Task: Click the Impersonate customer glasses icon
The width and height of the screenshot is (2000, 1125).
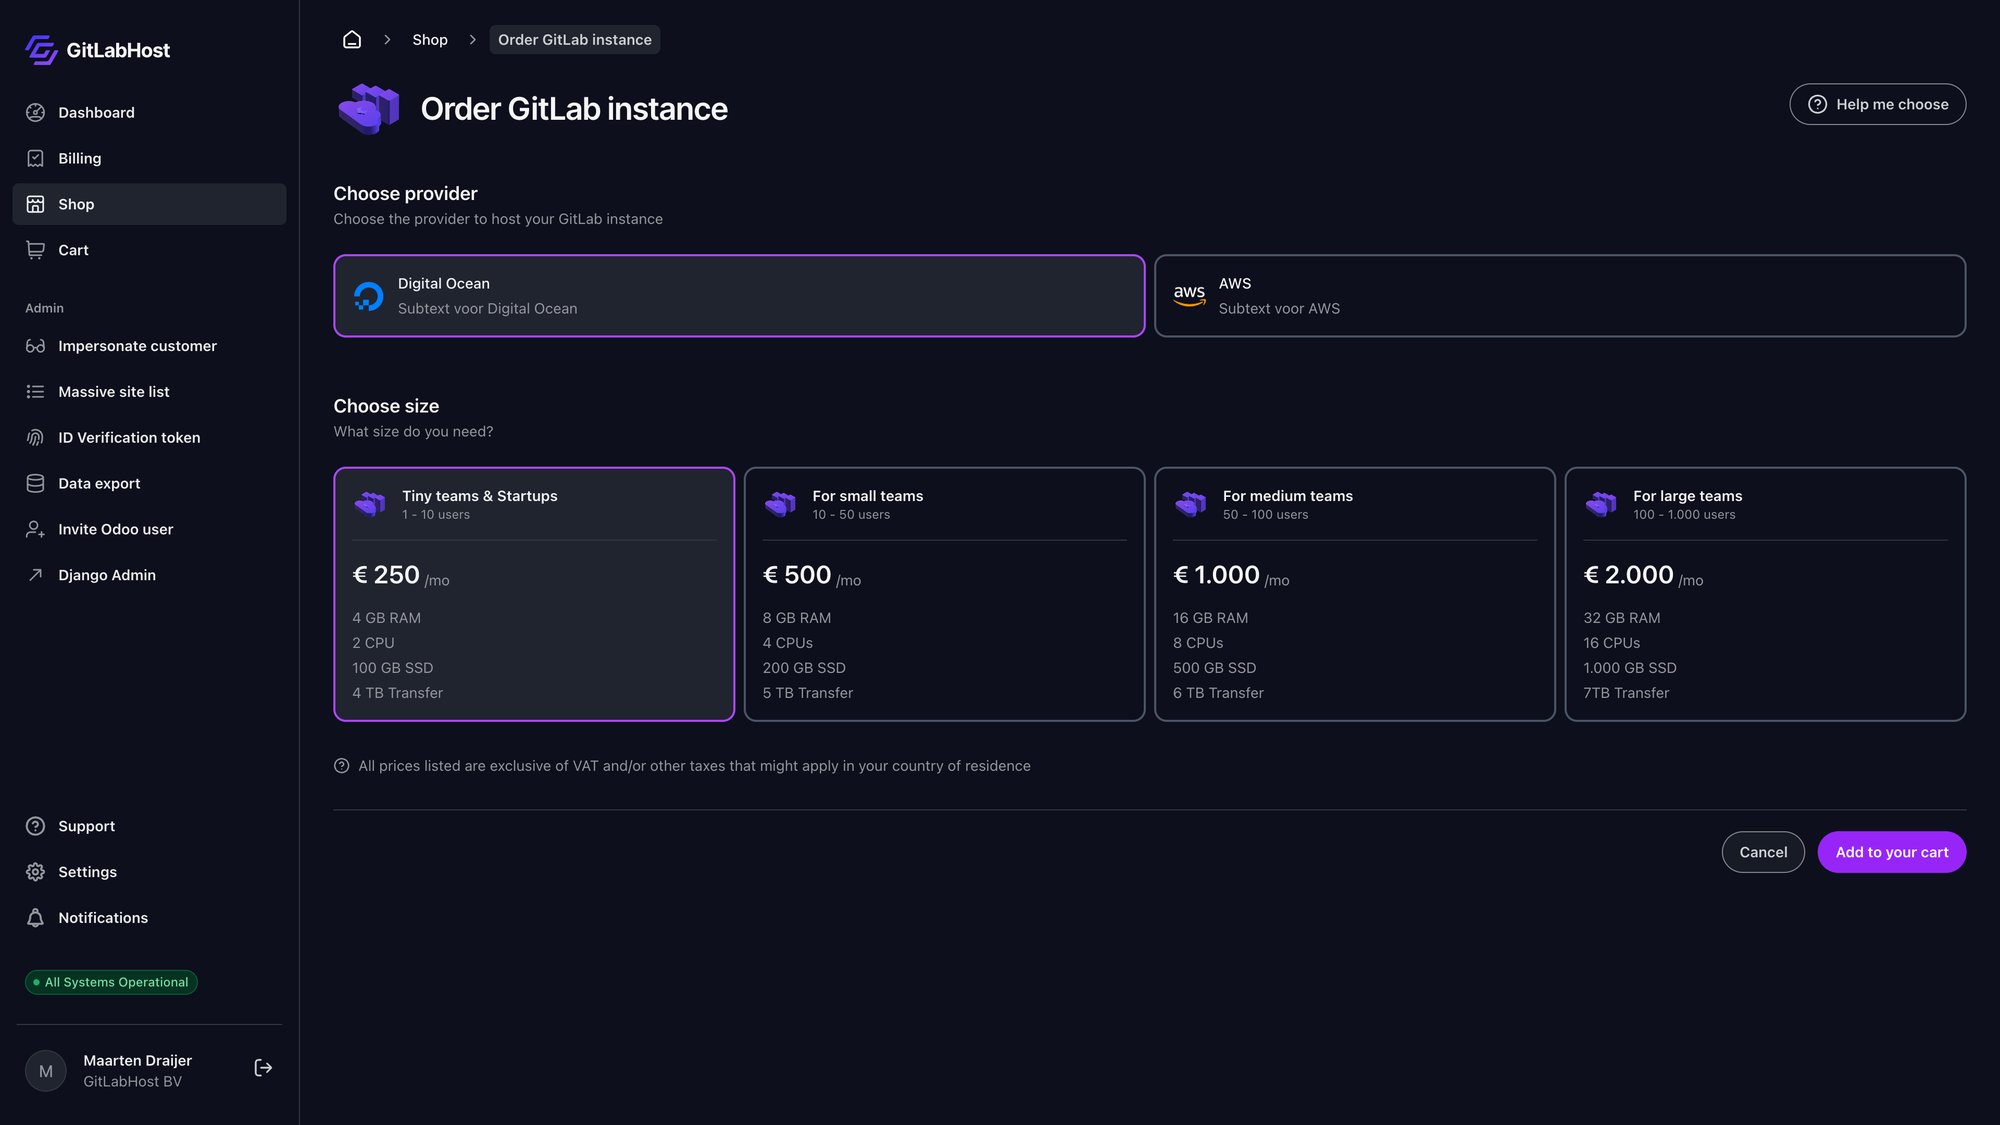Action: (x=35, y=346)
